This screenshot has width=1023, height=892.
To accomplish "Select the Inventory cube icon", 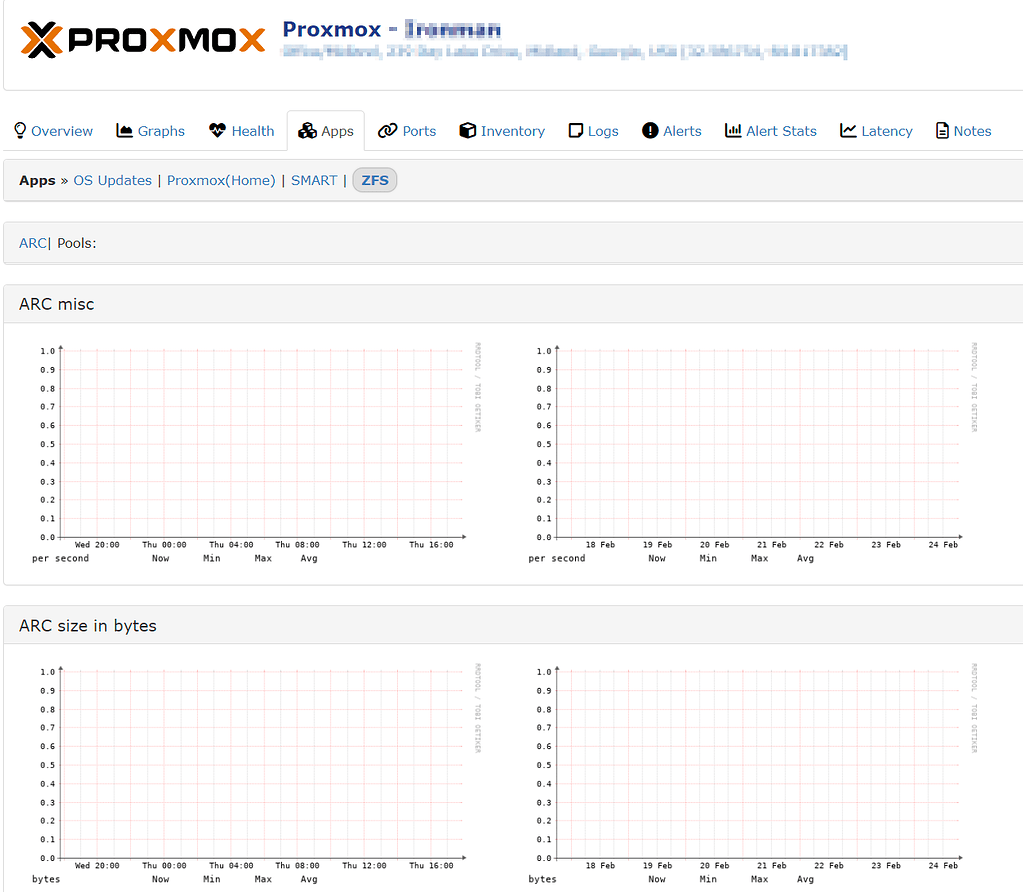I will pyautogui.click(x=467, y=130).
